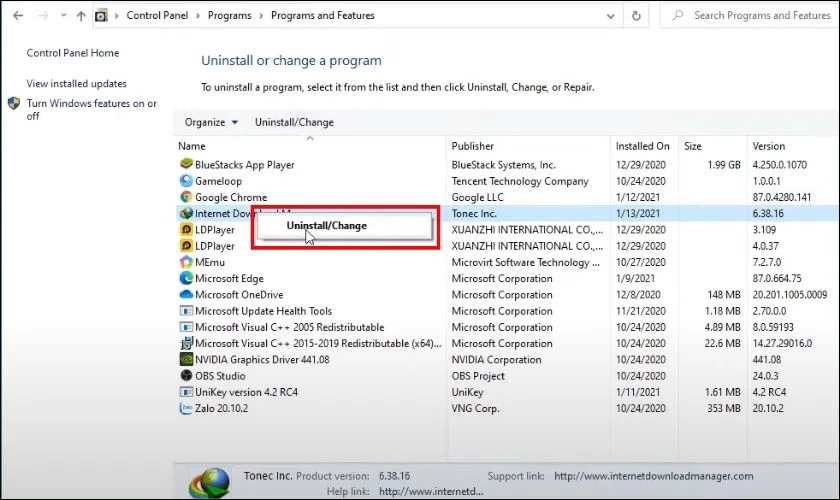Click the Internet Download Manager globe icon
Screen dimensions: 840x500
pos(186,213)
